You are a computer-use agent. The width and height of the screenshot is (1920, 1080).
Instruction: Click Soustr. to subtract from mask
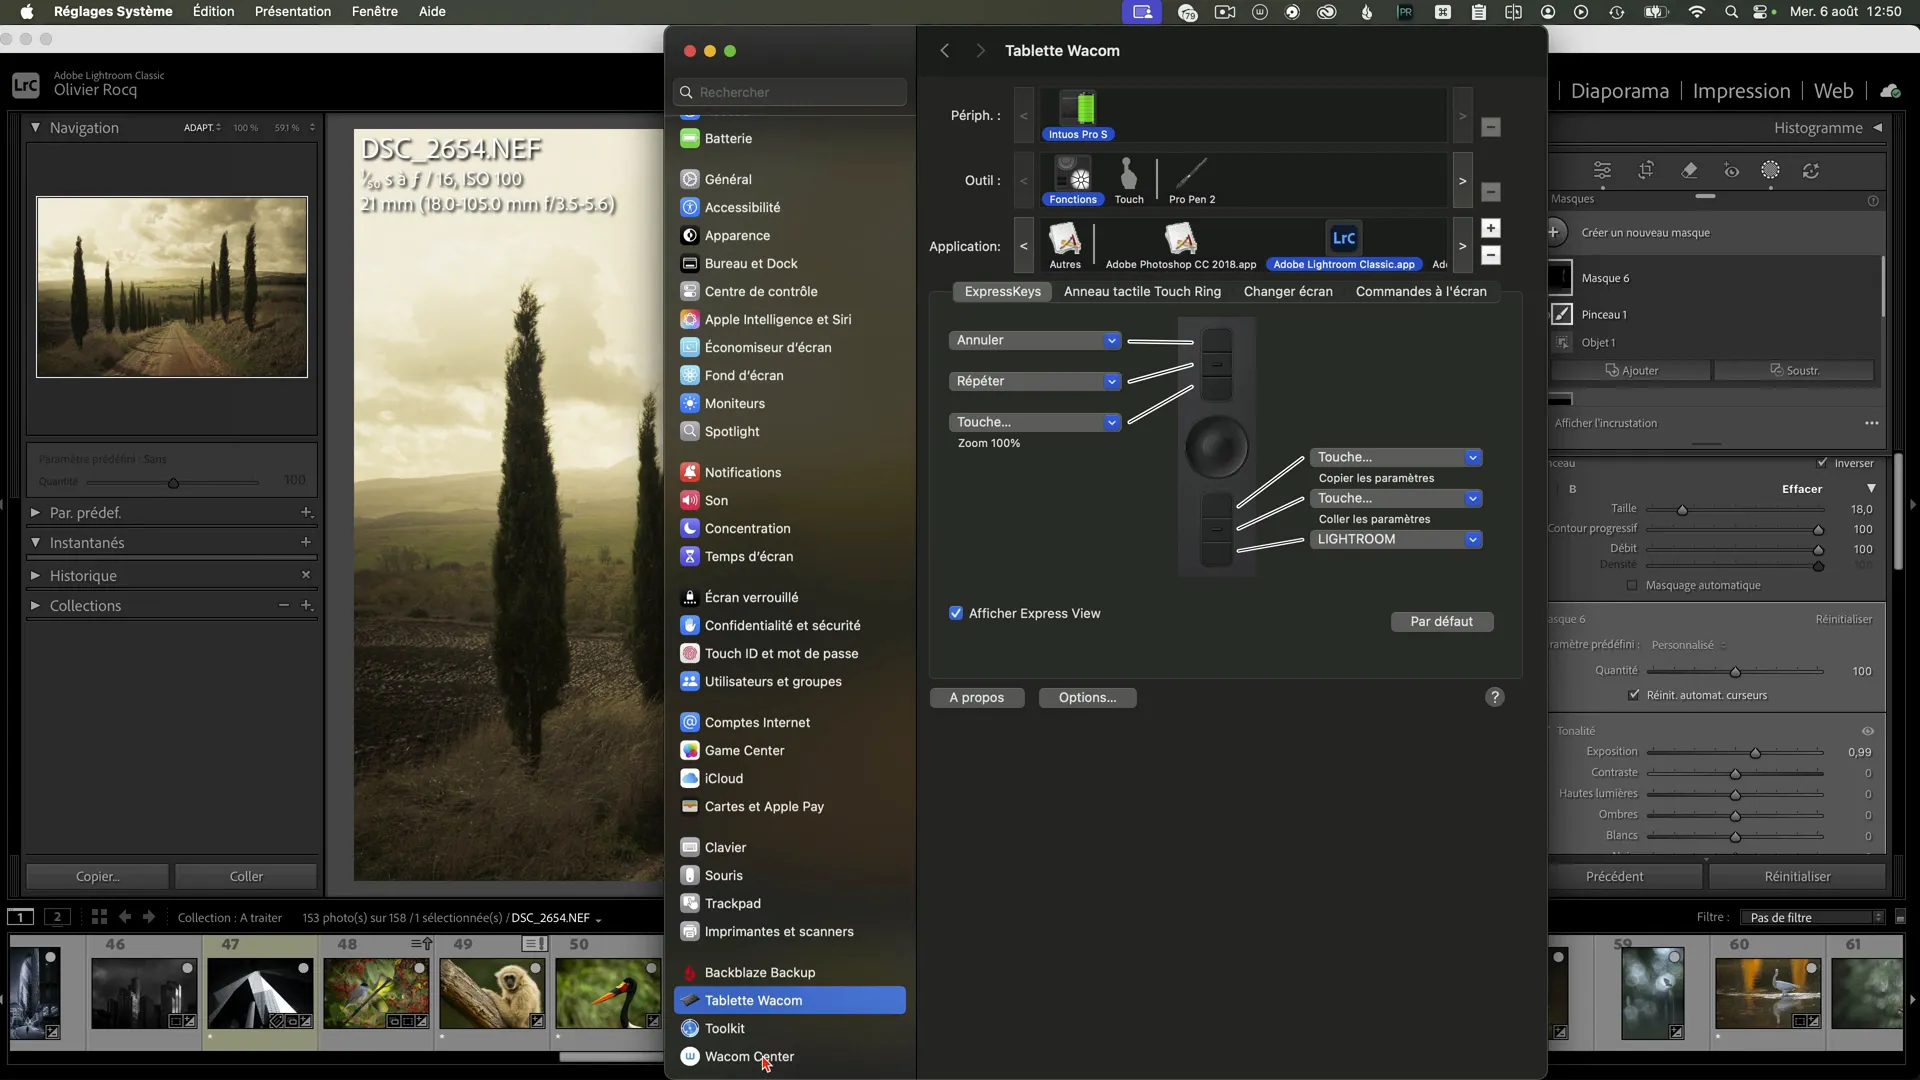tap(1795, 370)
